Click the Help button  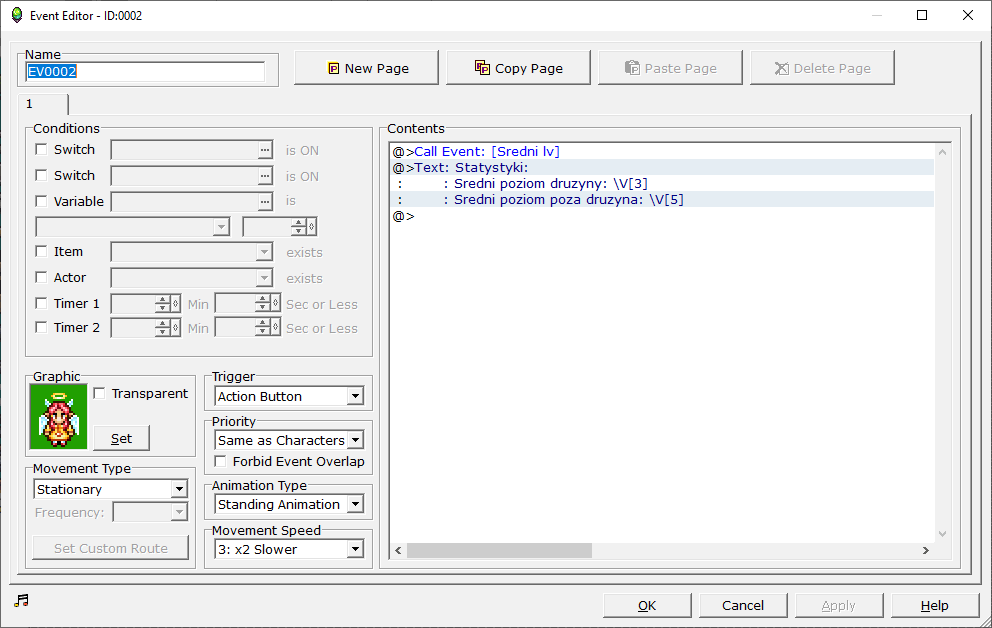[x=934, y=605]
